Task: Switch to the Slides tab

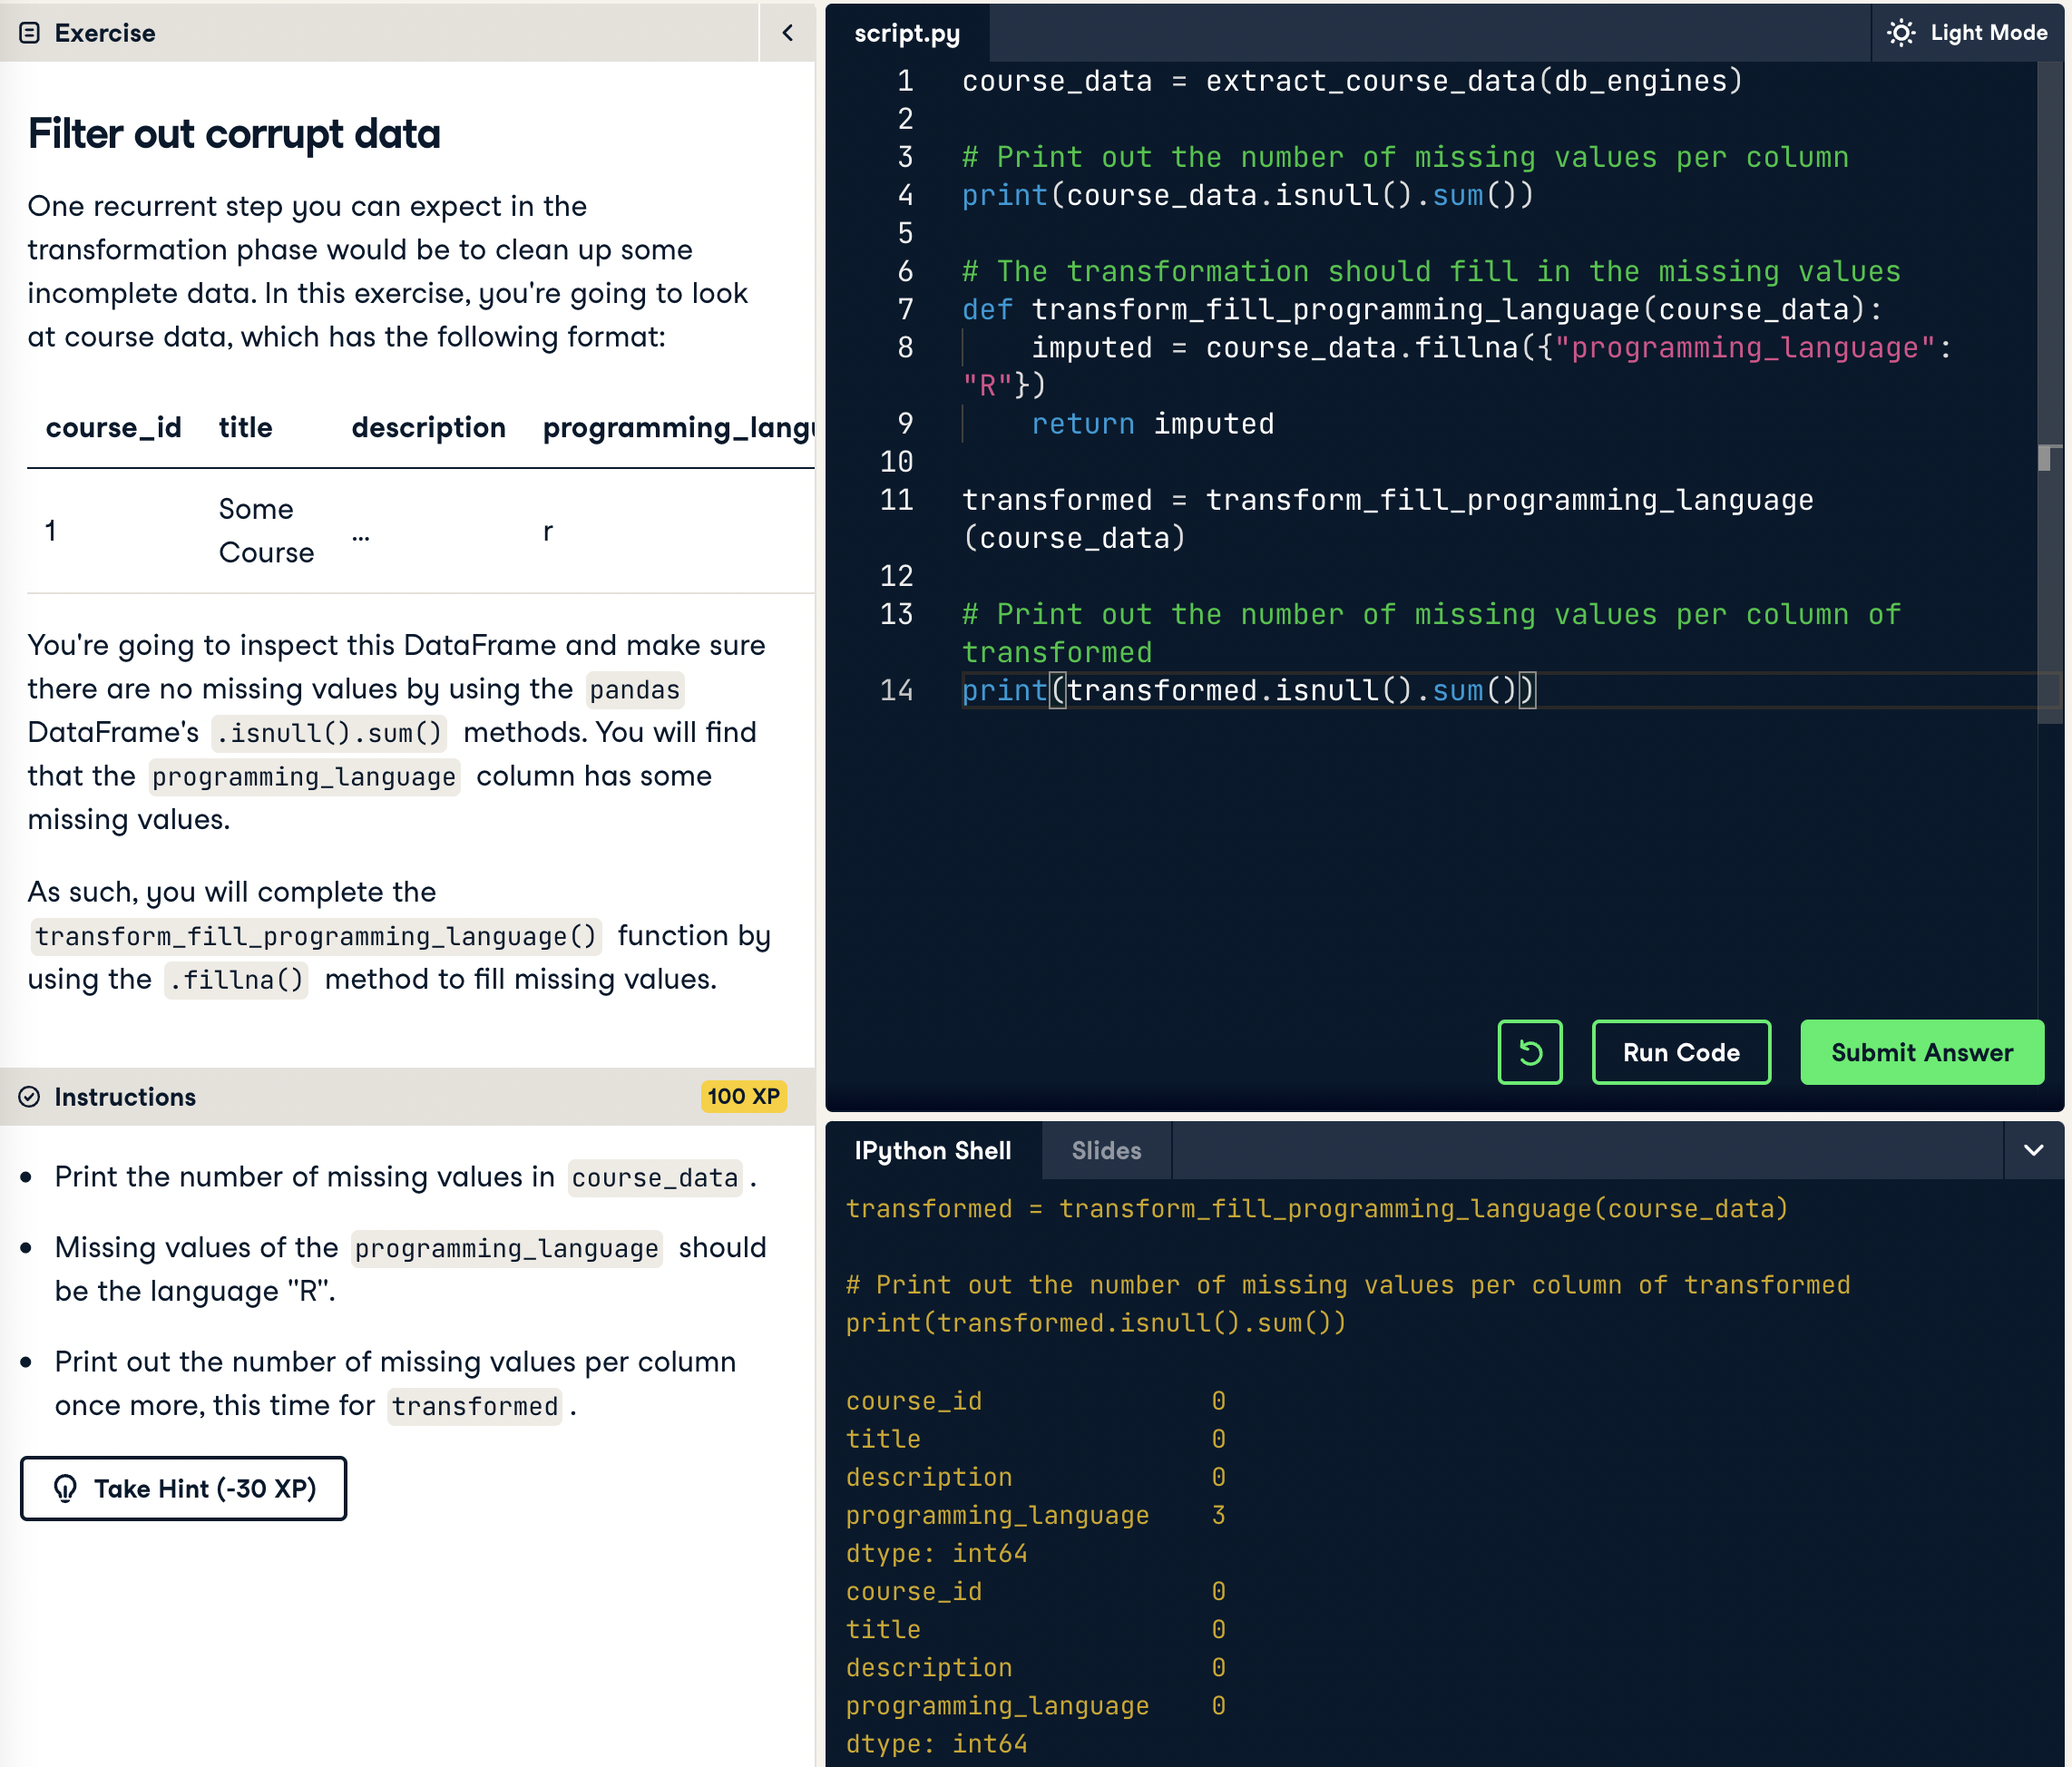Action: (1105, 1150)
